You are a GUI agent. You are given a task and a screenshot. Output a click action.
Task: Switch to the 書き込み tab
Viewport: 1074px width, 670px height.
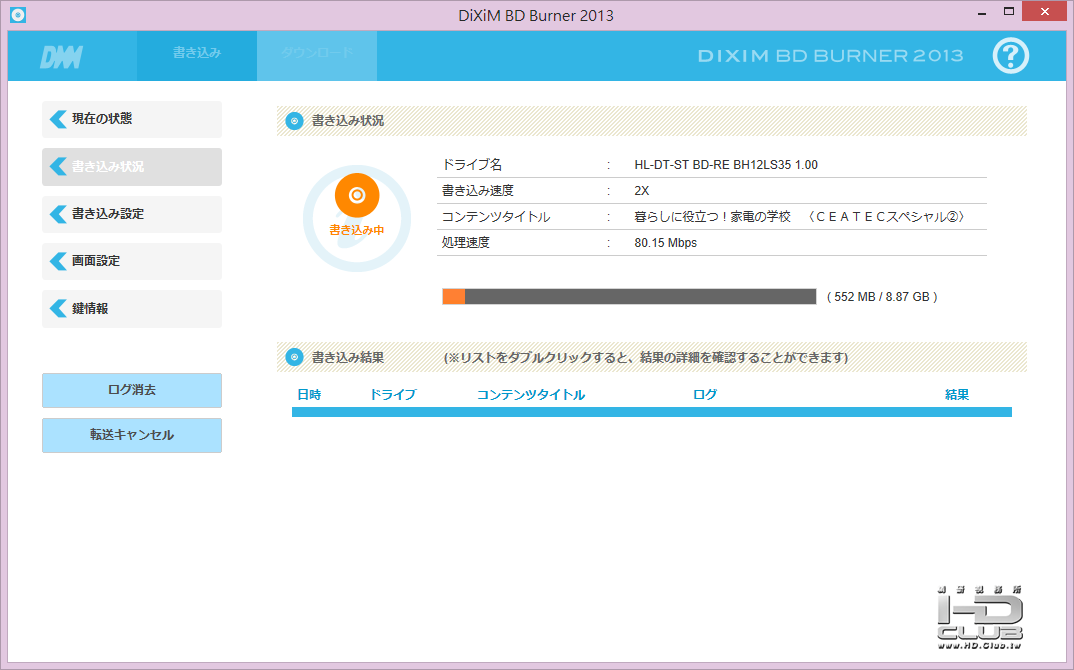pyautogui.click(x=197, y=55)
